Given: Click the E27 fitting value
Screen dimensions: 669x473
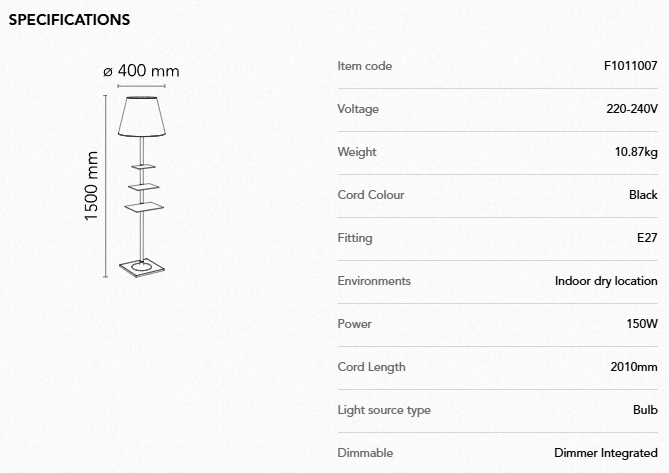Looking at the screenshot, I should pyautogui.click(x=647, y=238).
